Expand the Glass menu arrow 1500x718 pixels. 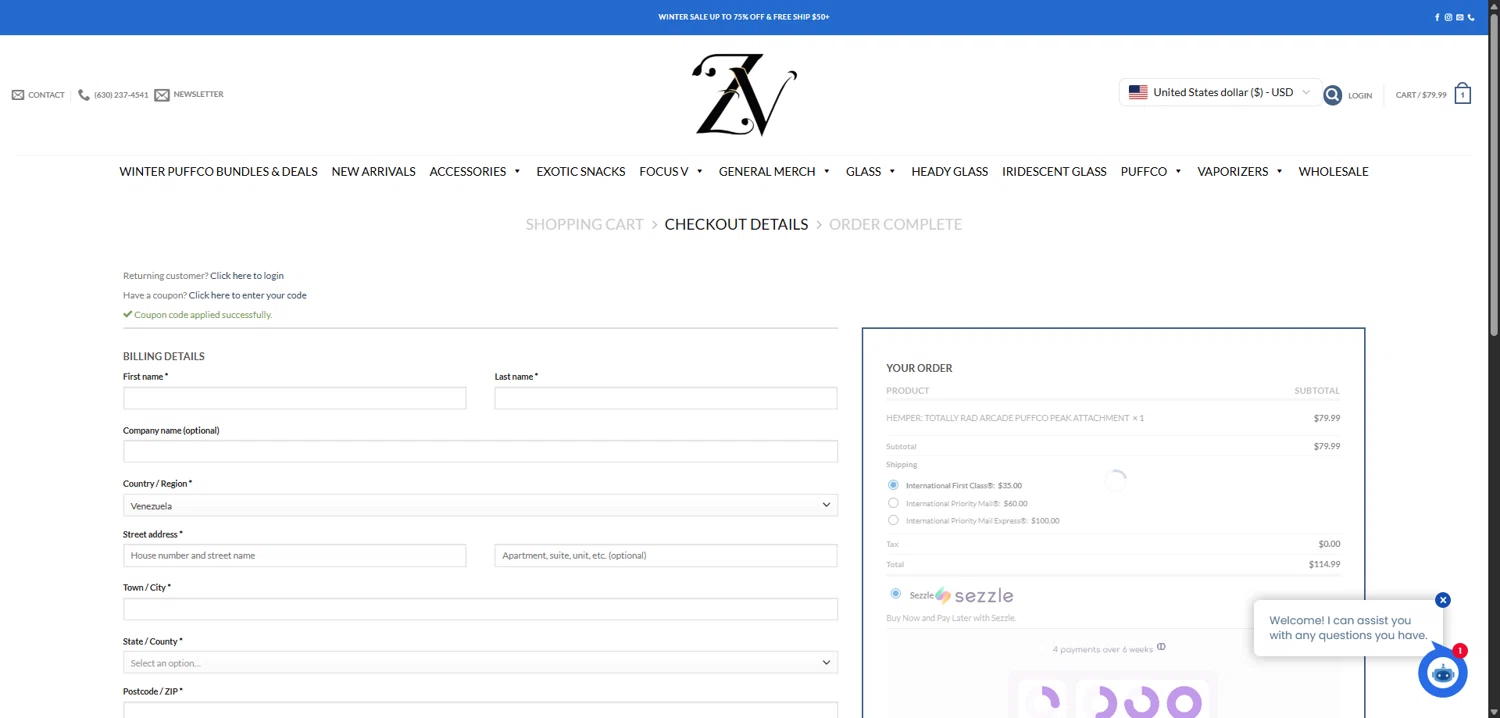coord(892,172)
